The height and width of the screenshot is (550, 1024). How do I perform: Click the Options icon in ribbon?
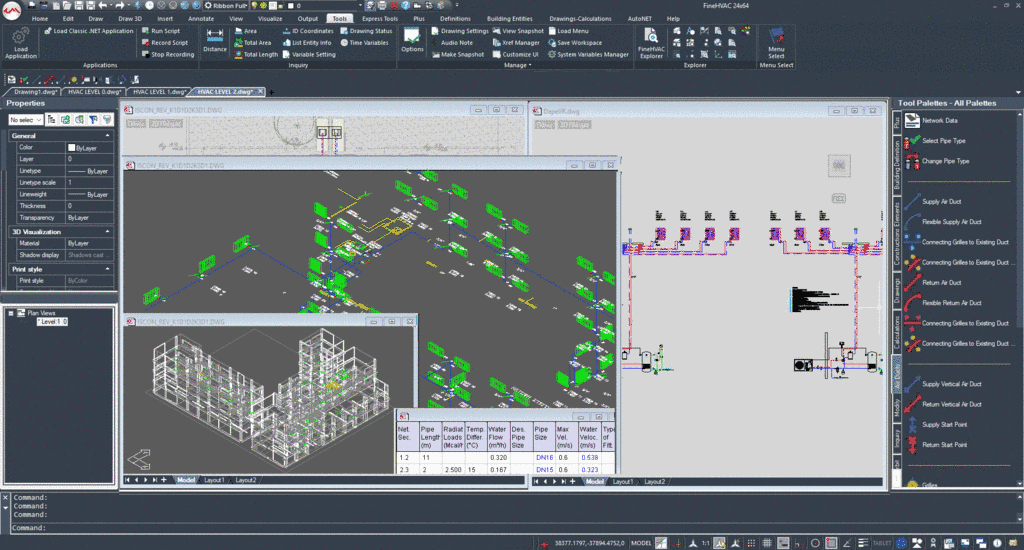point(413,40)
